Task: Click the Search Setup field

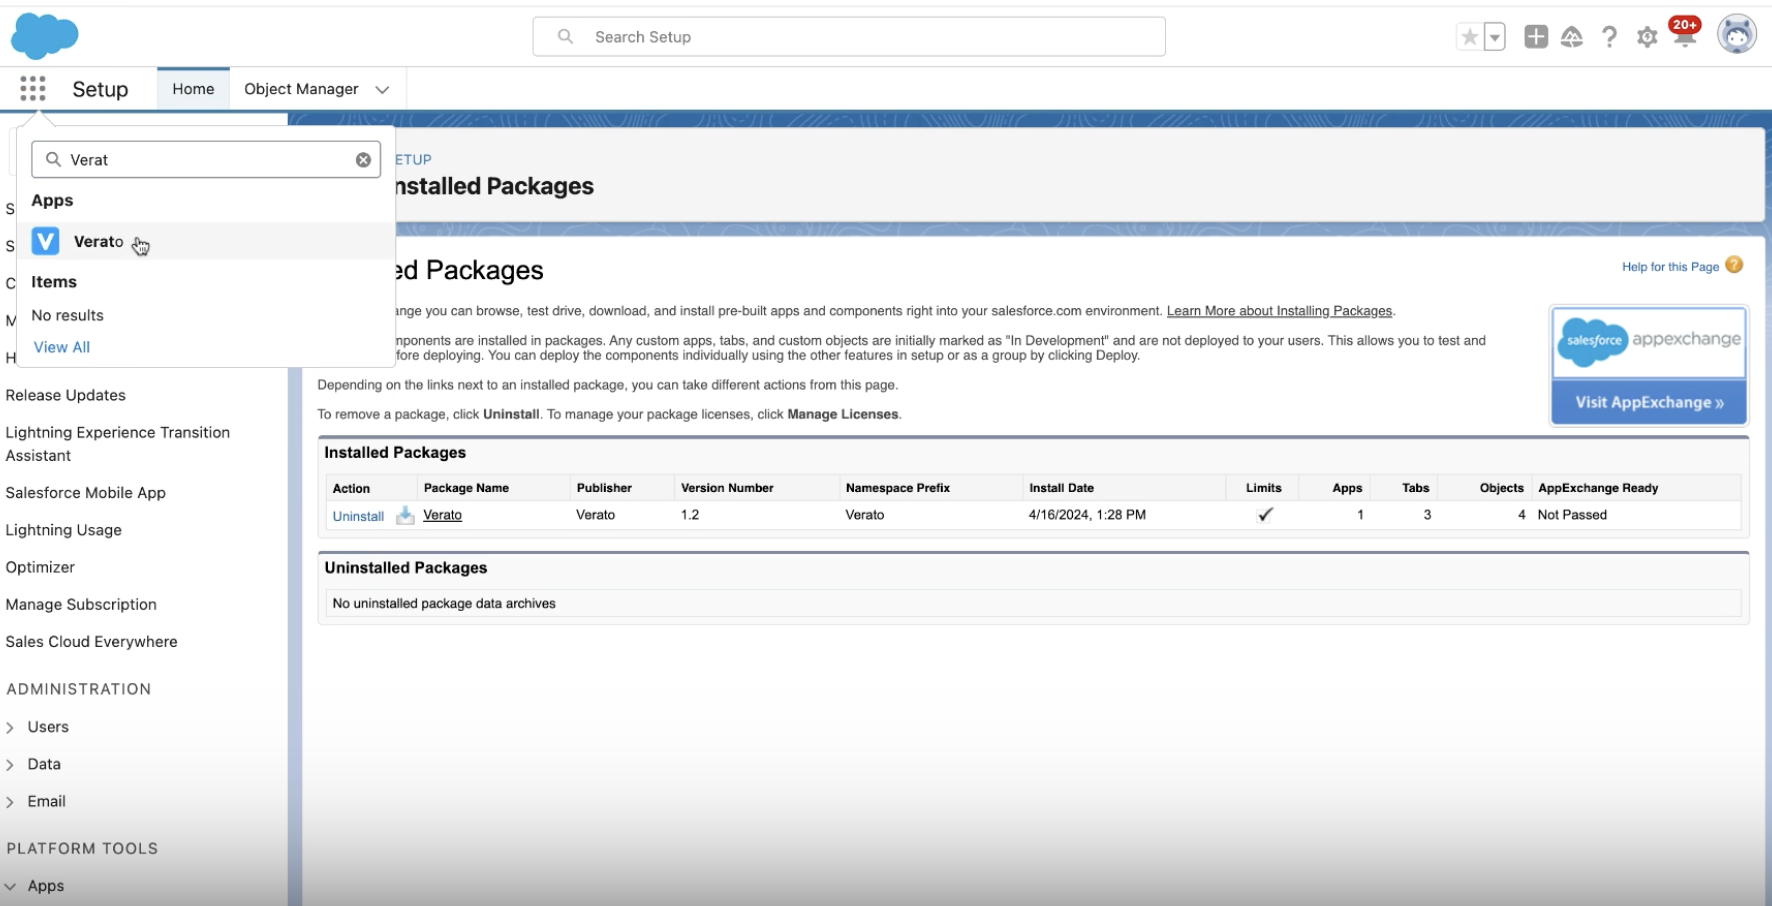Action: pyautogui.click(x=849, y=37)
